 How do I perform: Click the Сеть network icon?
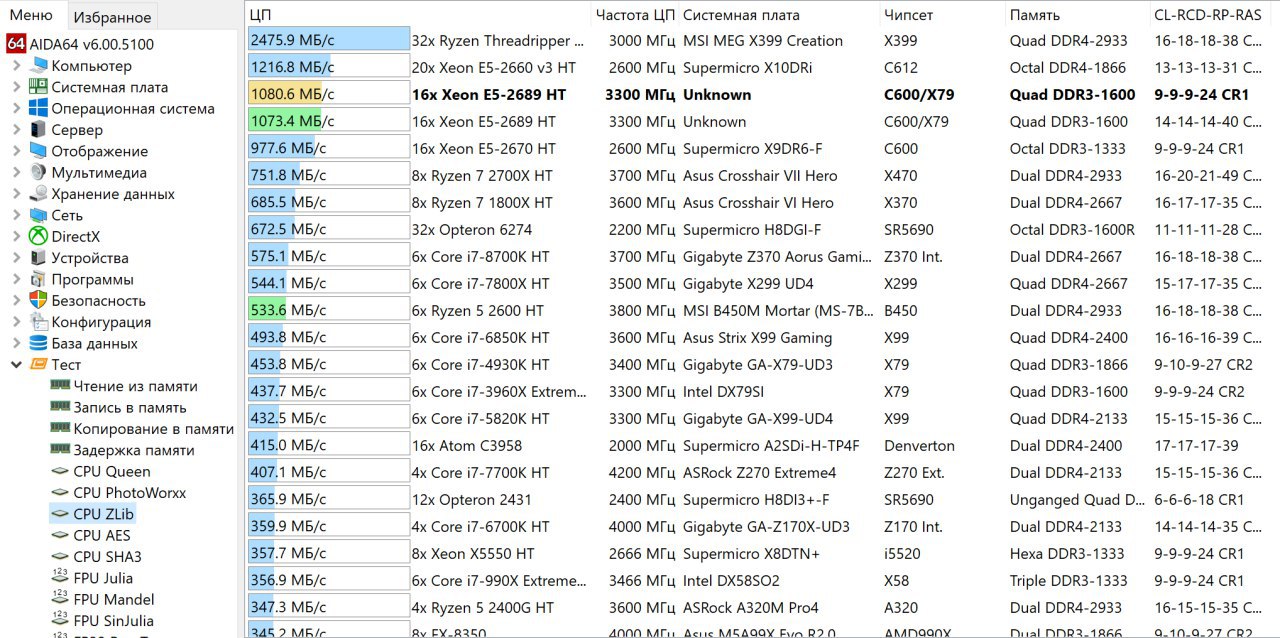[x=38, y=215]
